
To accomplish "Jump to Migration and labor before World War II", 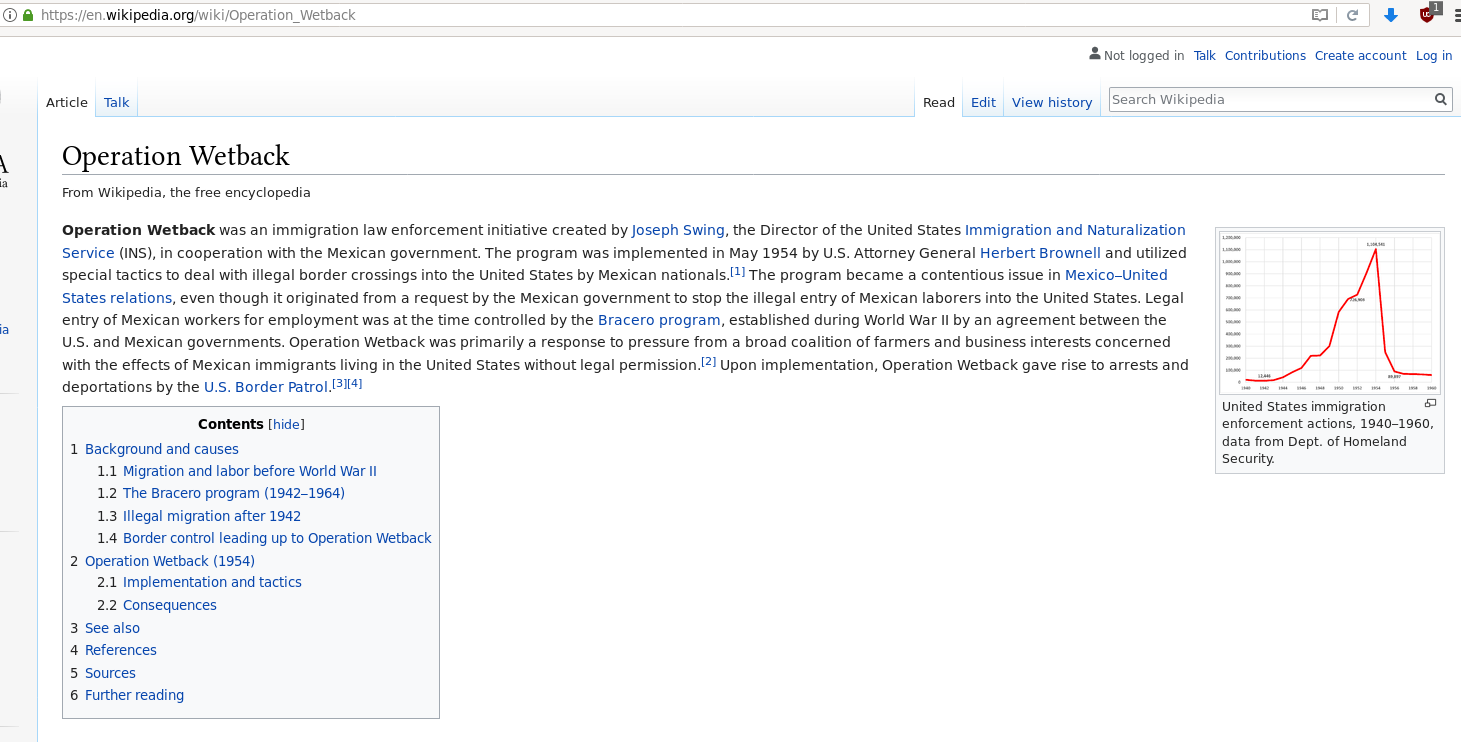I will (x=250, y=471).
